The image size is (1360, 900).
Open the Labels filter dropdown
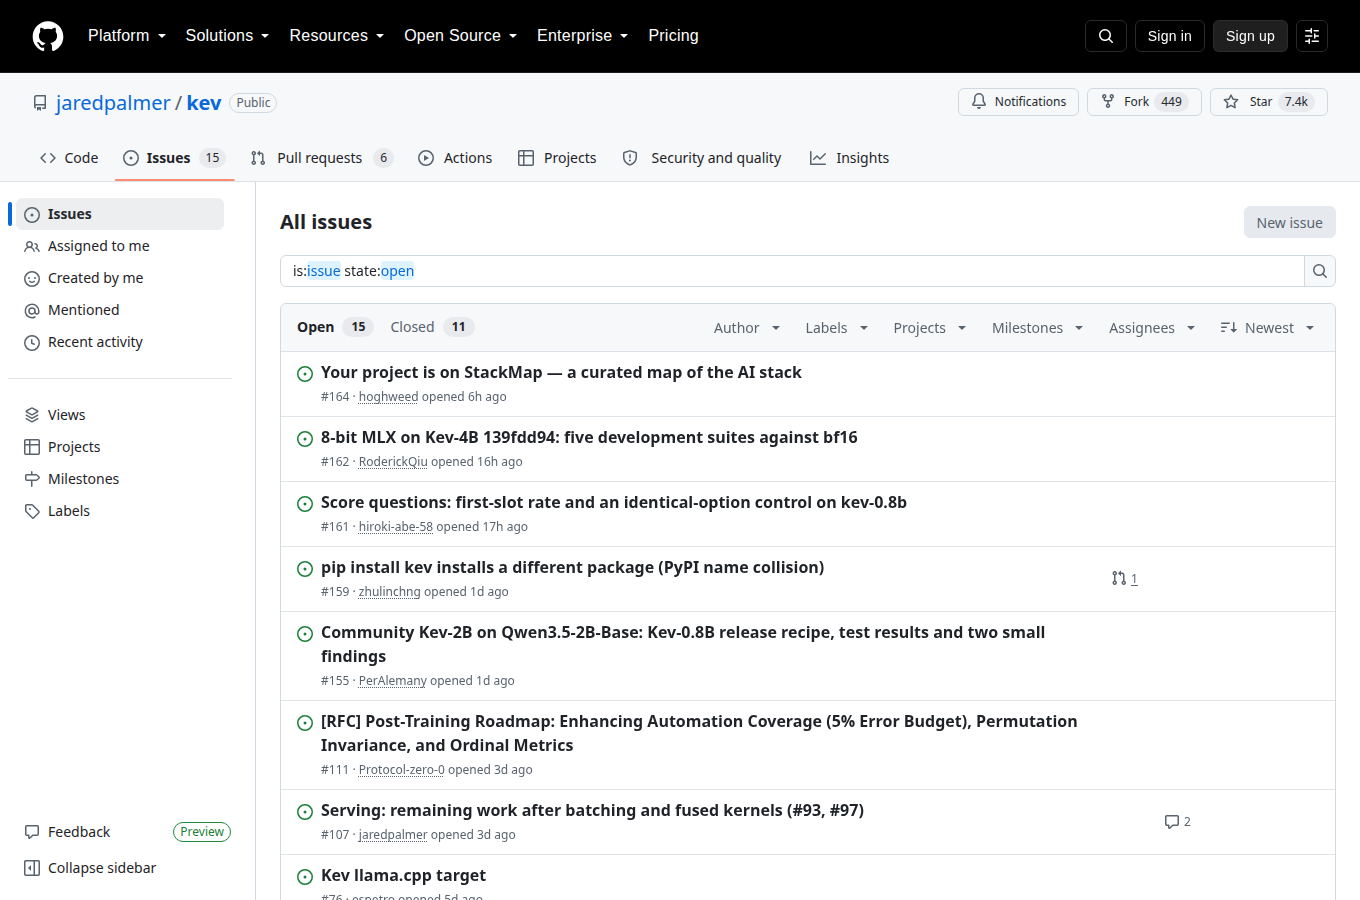(836, 328)
